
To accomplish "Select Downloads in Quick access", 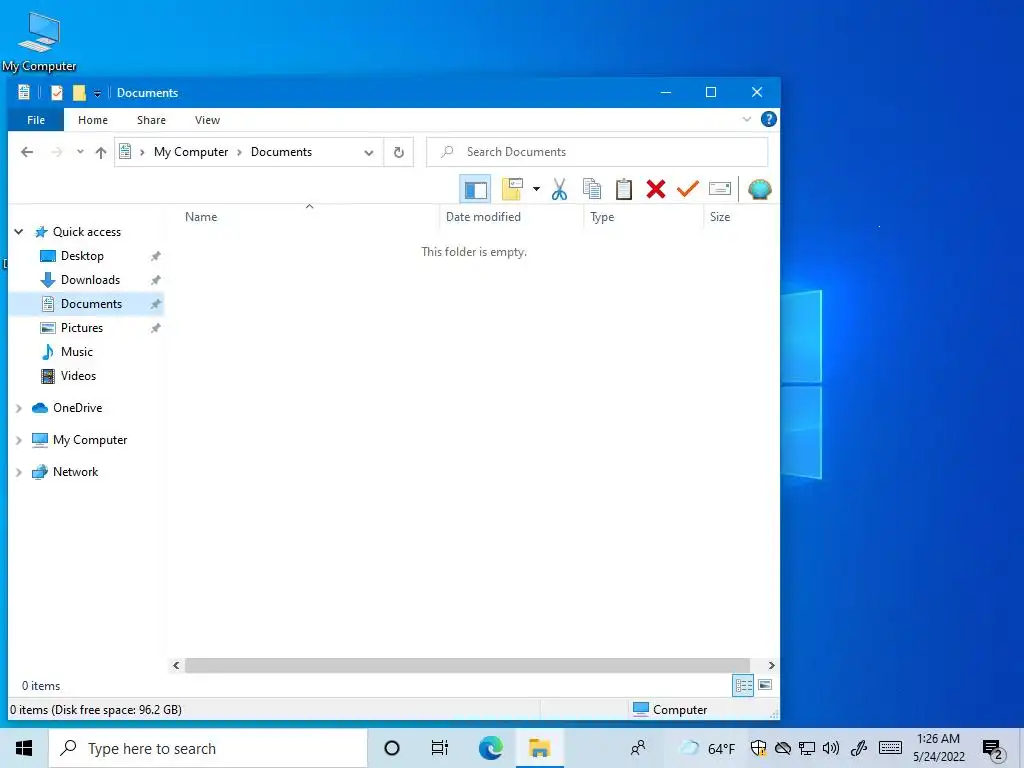I will tap(90, 280).
